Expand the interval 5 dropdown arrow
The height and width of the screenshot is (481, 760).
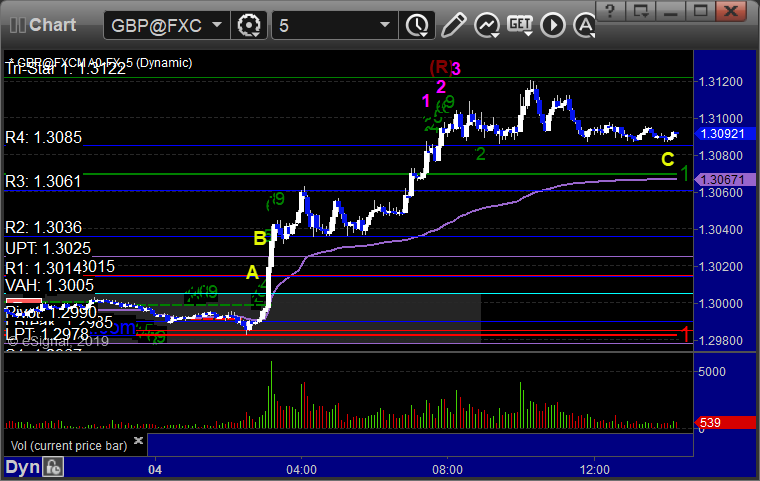(x=385, y=24)
